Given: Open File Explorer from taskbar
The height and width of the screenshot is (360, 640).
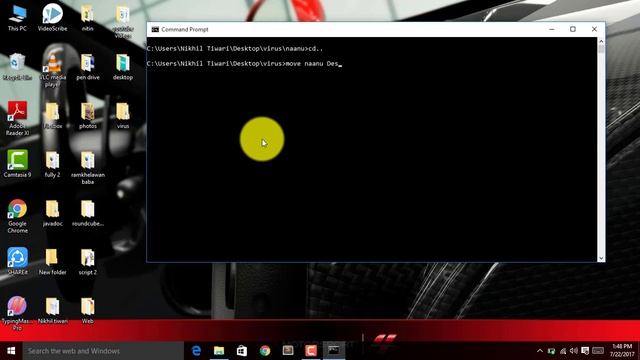Looking at the screenshot, I should [x=219, y=351].
